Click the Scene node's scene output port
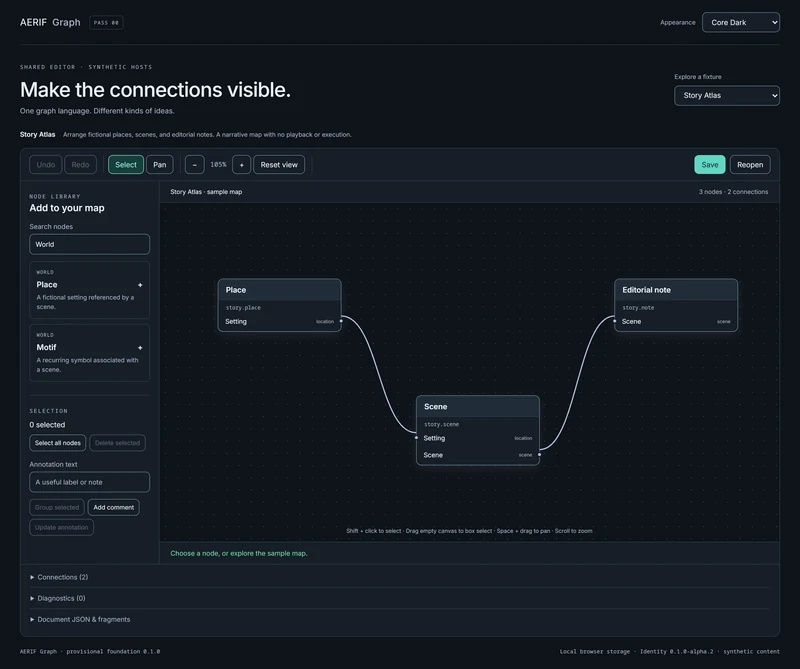Screen dimensions: 800x669 (539, 455)
